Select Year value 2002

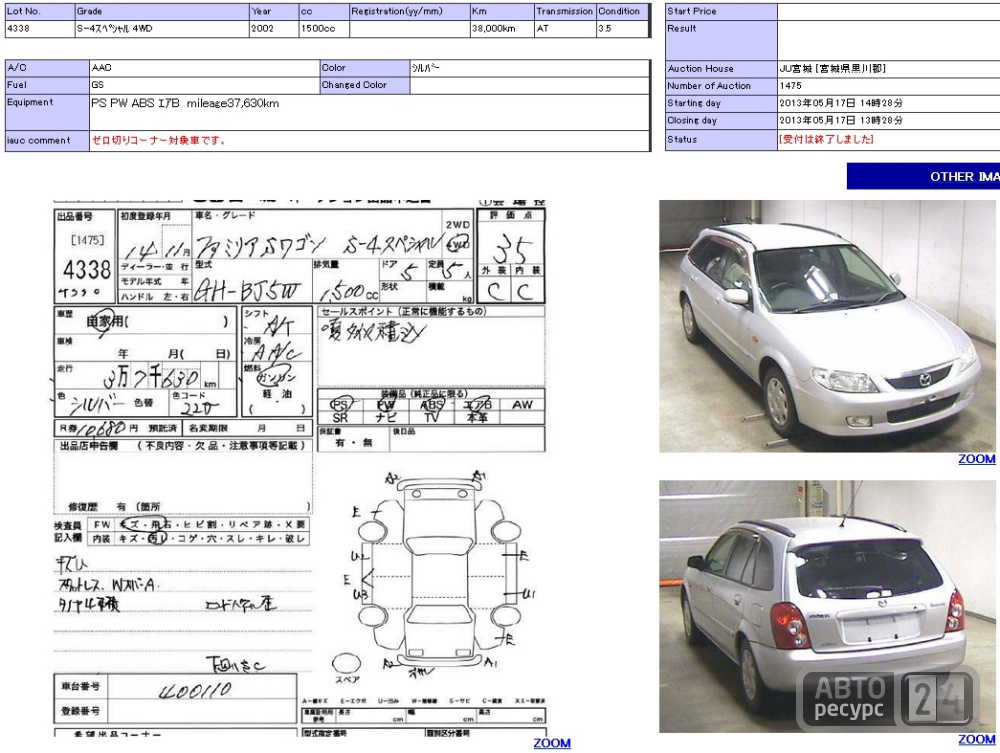click(x=262, y=29)
